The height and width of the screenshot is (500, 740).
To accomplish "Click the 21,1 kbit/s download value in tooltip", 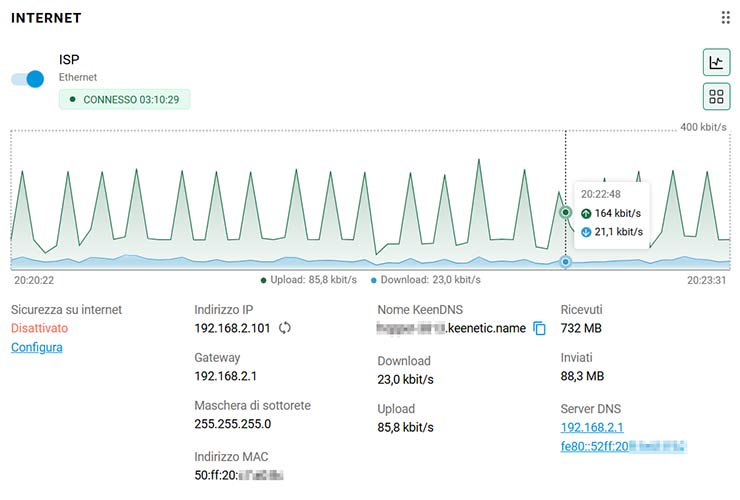I will 617,231.
